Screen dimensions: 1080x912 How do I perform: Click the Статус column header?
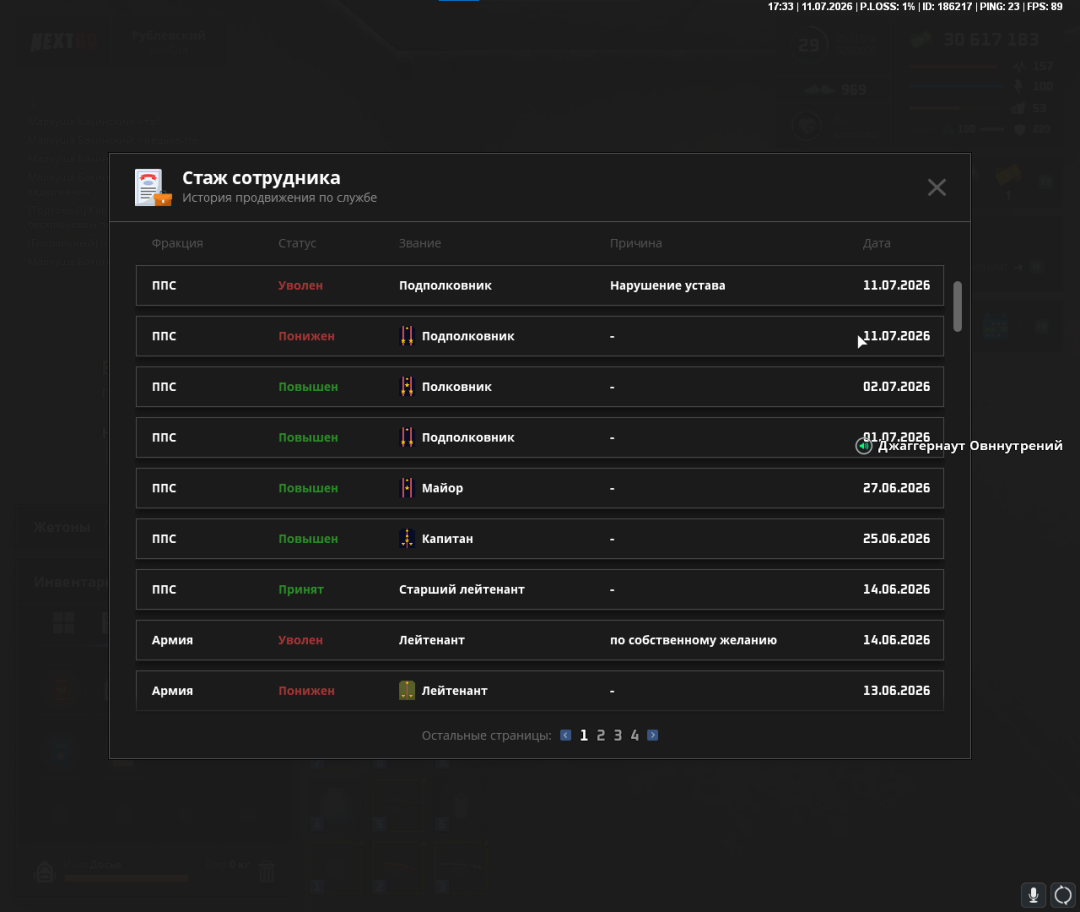[x=297, y=243]
